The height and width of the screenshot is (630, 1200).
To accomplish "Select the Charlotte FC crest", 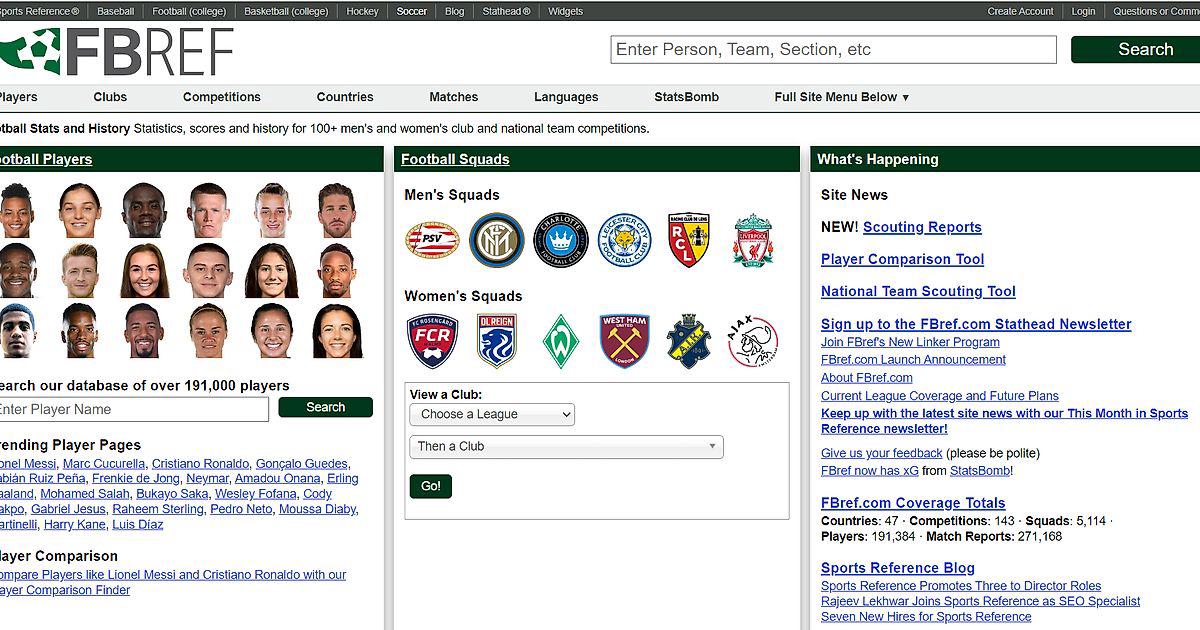I will click(x=560, y=240).
